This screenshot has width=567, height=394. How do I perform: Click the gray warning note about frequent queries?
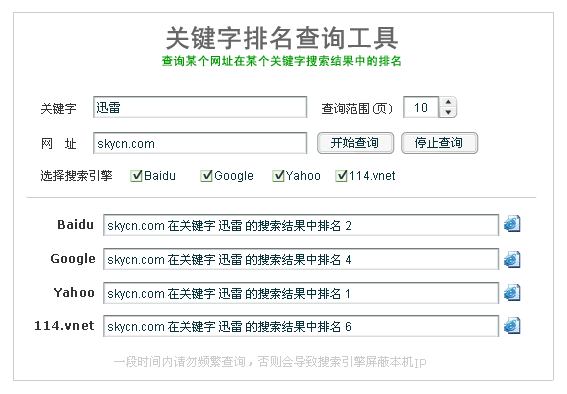click(x=270, y=361)
